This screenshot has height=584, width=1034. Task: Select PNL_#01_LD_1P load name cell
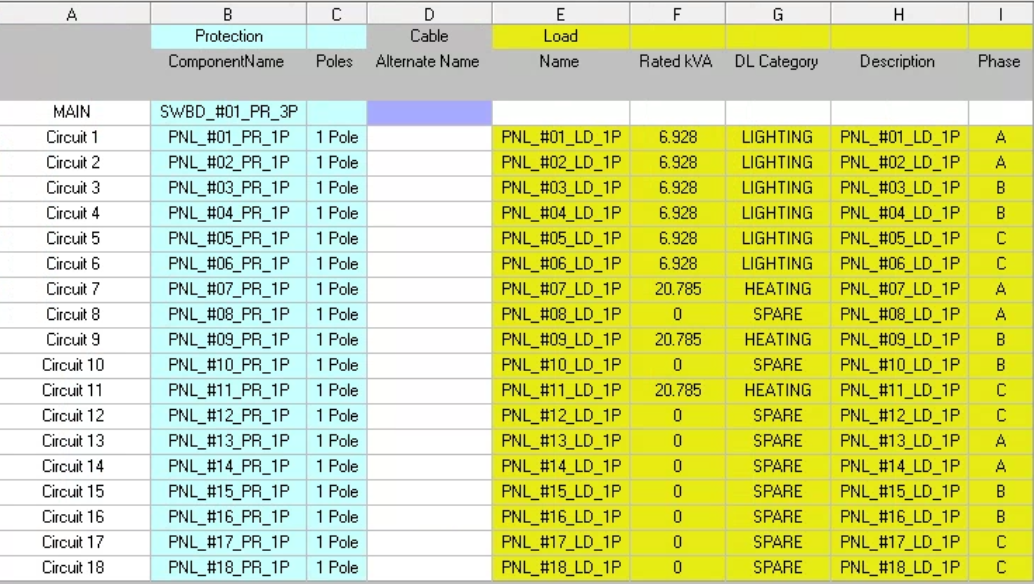coord(559,137)
